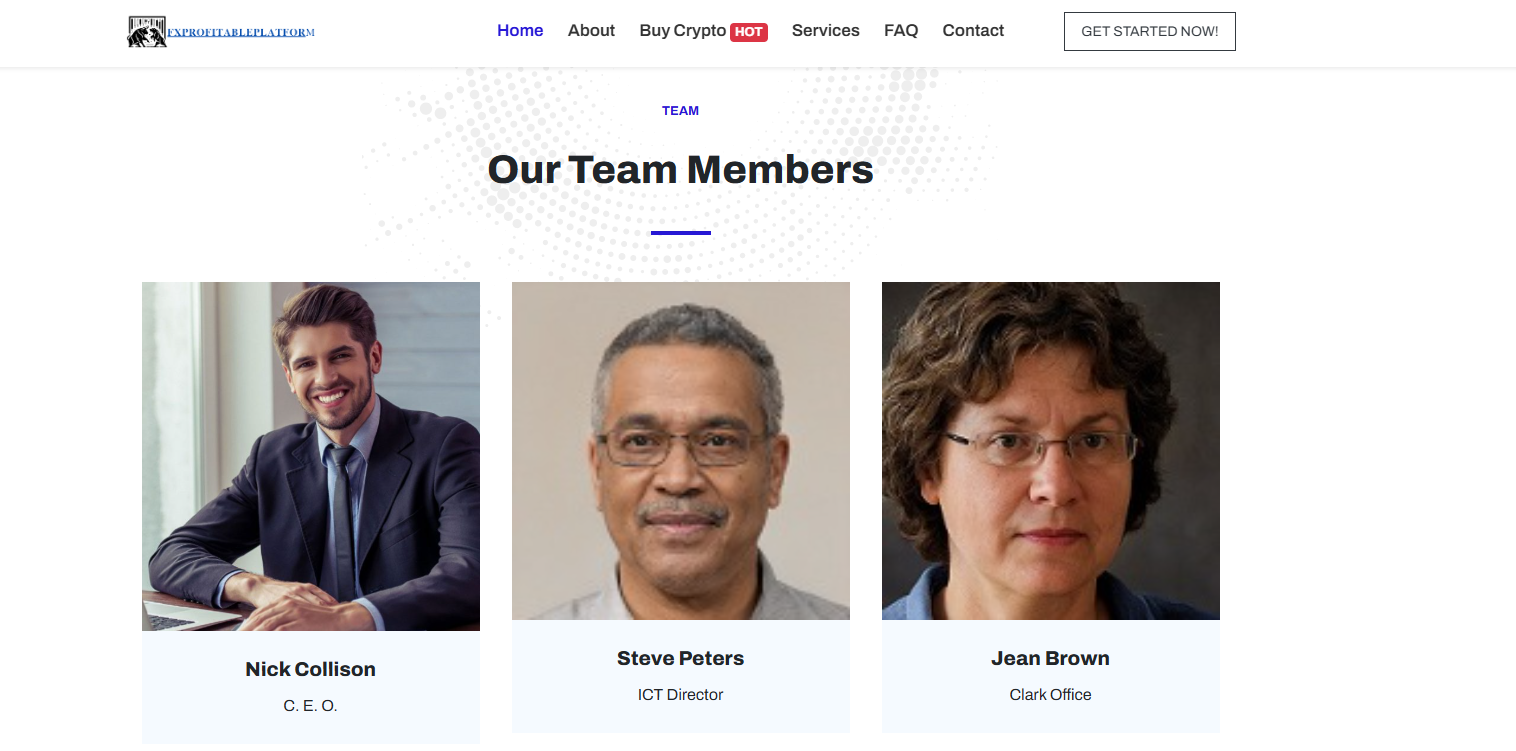1516x751 pixels.
Task: Select Buy Crypto in the navbar
Action: (x=682, y=31)
